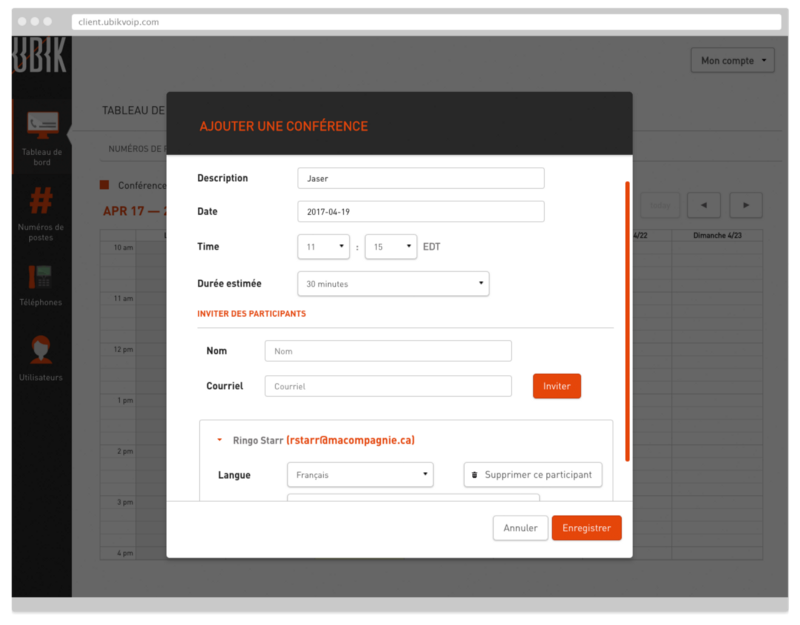
Task: Click the Date field 2017-04-19
Action: point(420,211)
